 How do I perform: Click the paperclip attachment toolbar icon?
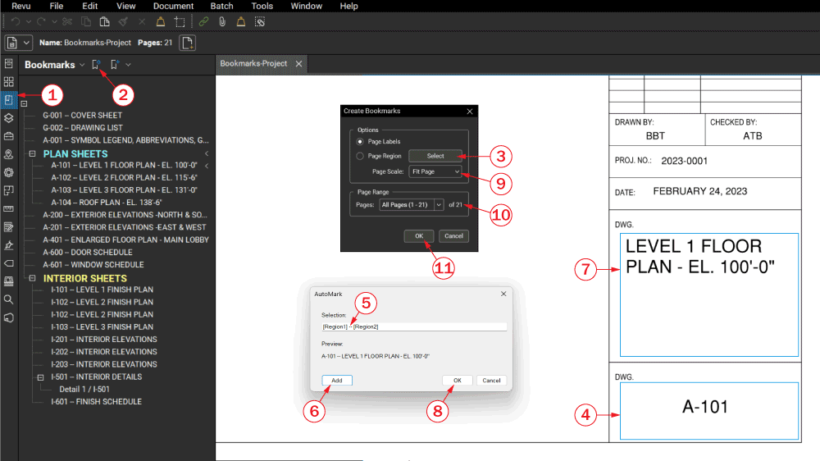point(222,22)
